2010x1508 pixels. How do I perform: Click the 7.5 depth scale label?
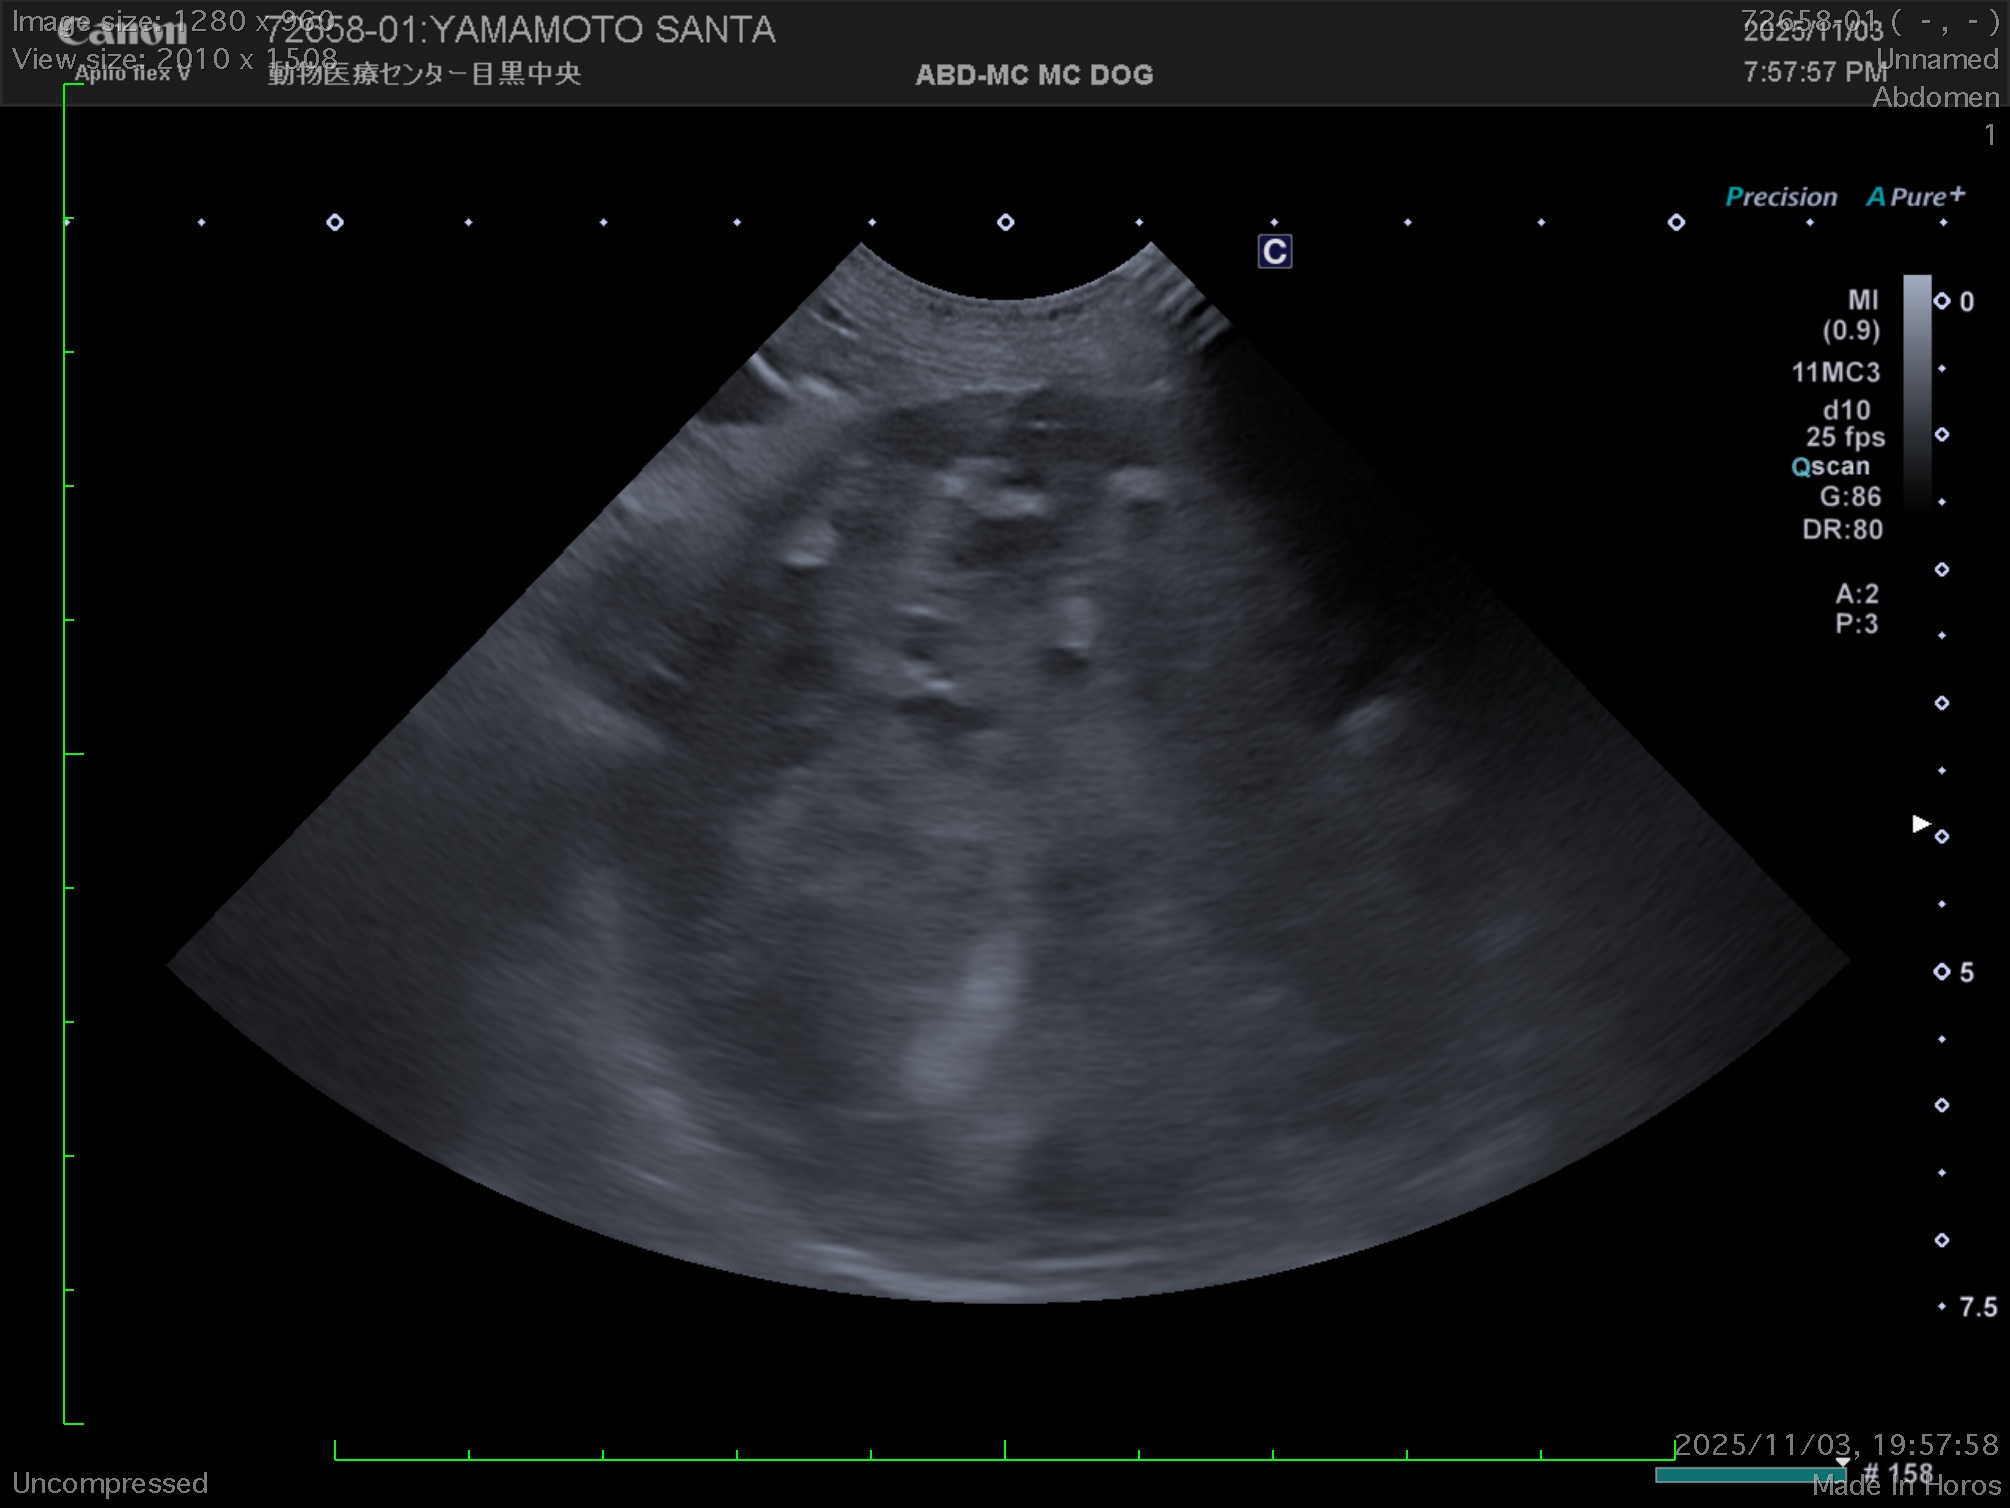click(x=1977, y=1307)
